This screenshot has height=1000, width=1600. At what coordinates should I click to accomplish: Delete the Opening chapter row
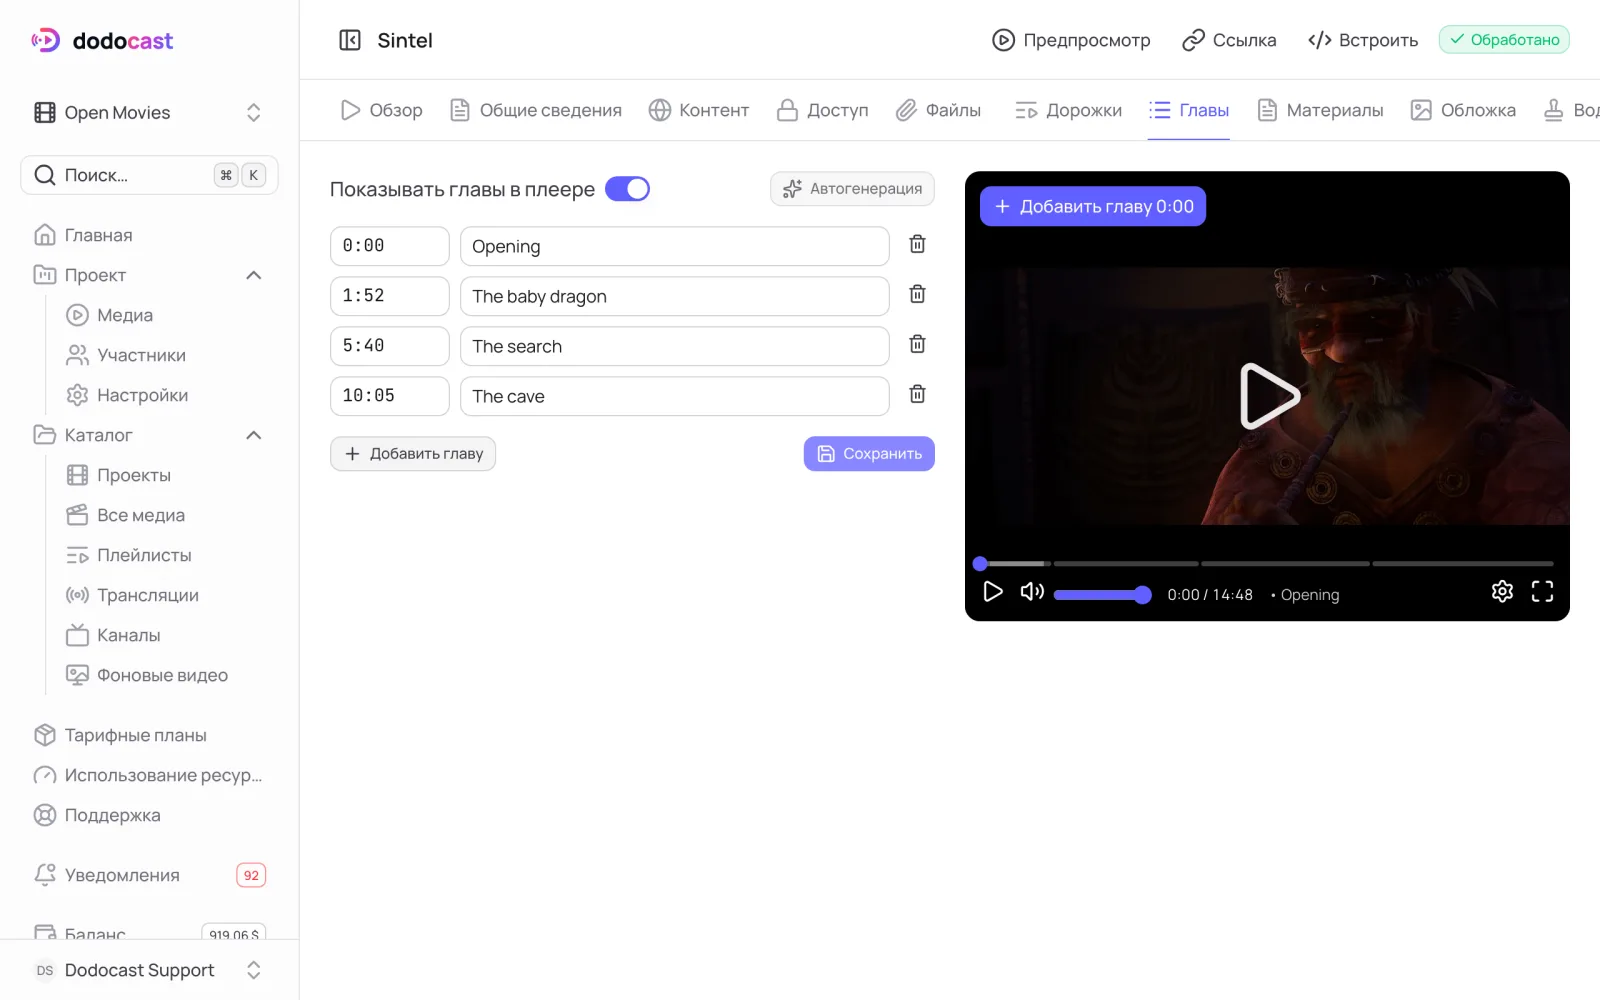coord(917,244)
